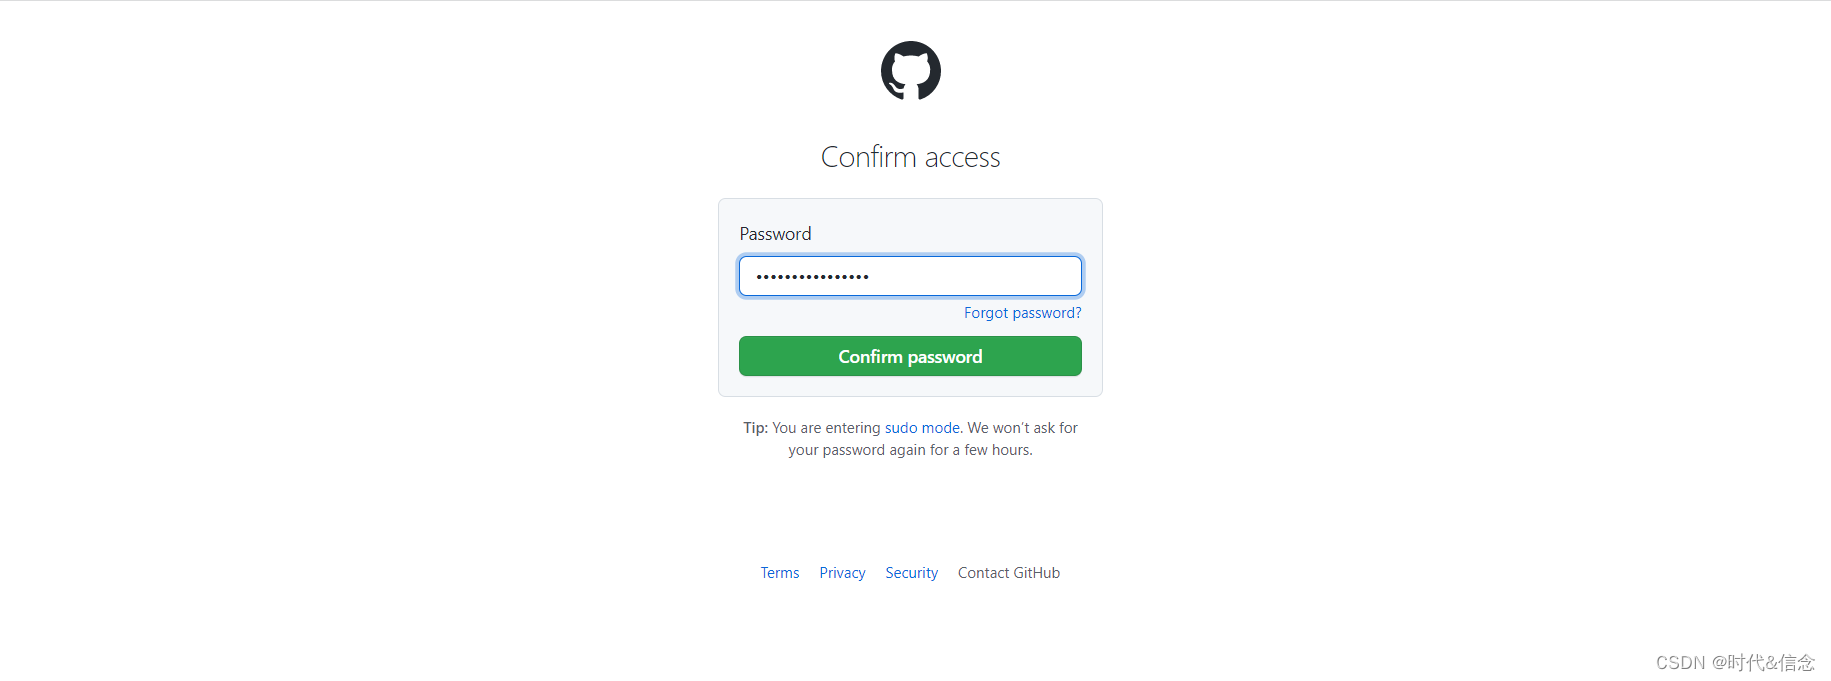Viewport: 1831px width, 681px height.
Task: Click the word 'access' in the heading
Action: click(x=962, y=158)
